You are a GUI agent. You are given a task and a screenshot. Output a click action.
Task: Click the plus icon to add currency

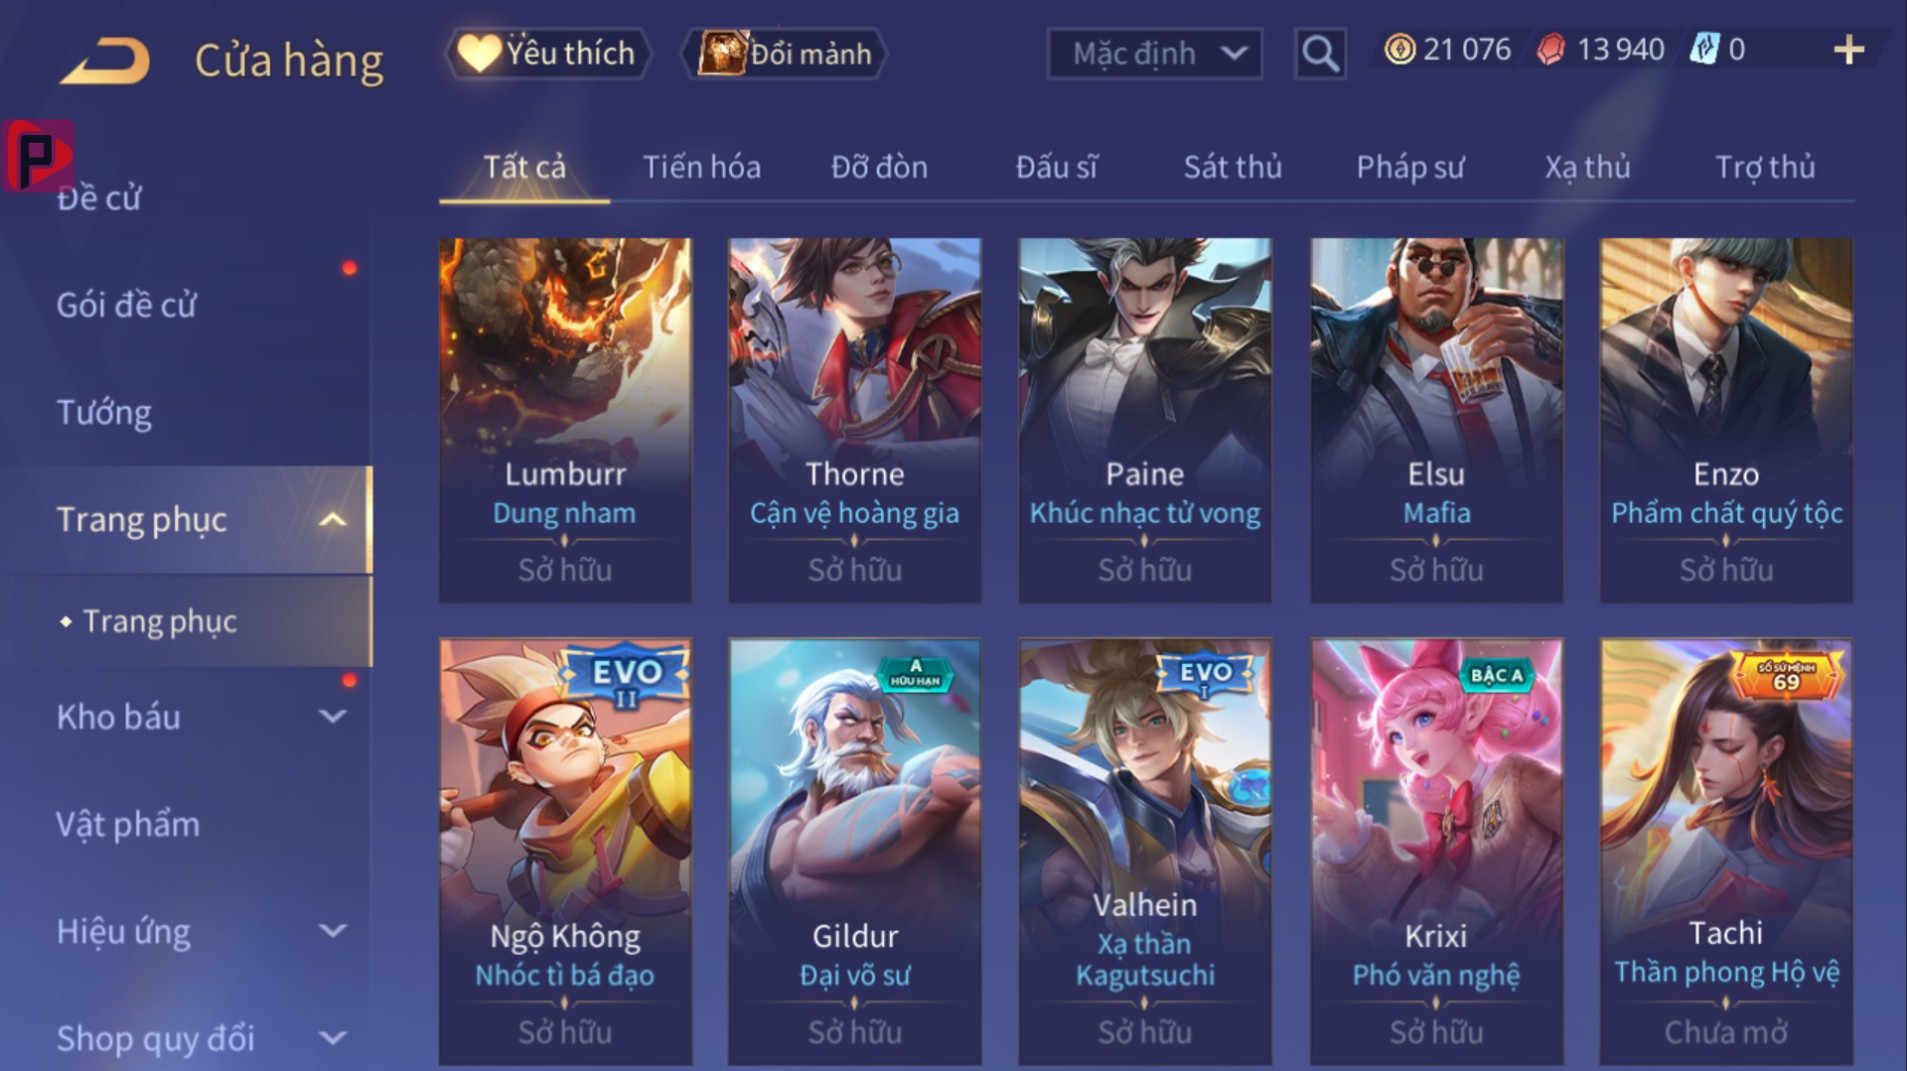point(1849,50)
